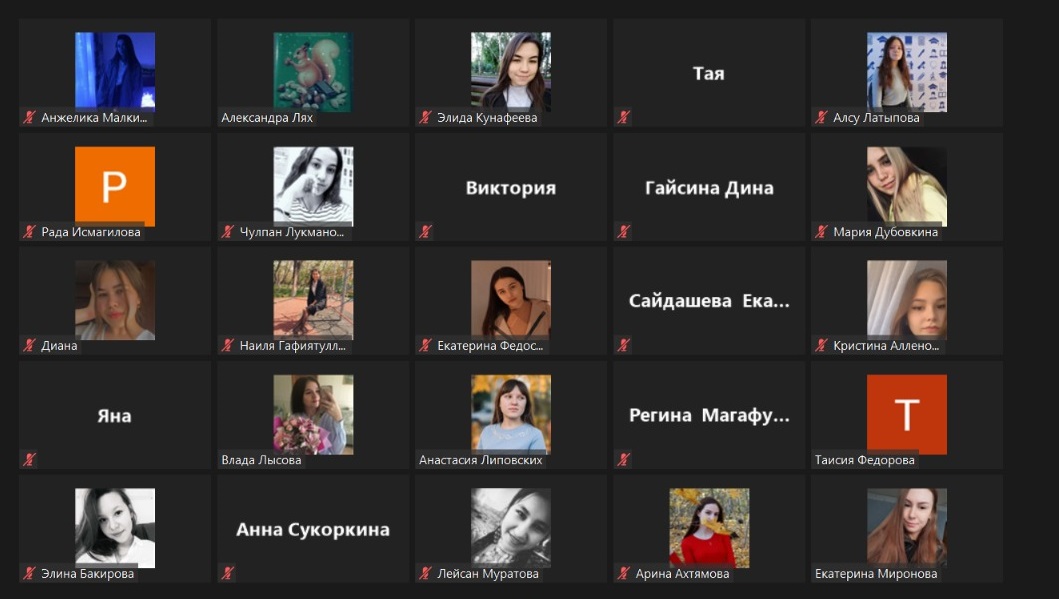Click Элида Кунафеева name label
1059x599 pixels.
[487, 118]
